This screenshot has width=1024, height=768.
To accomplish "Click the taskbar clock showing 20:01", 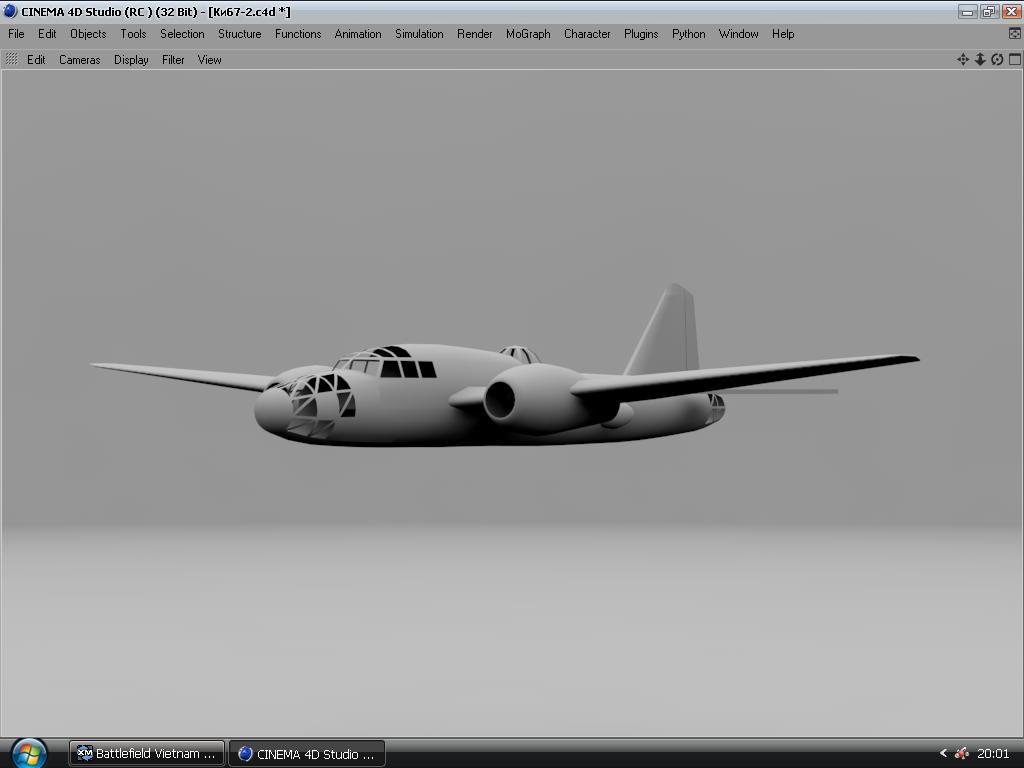I will (993, 753).
